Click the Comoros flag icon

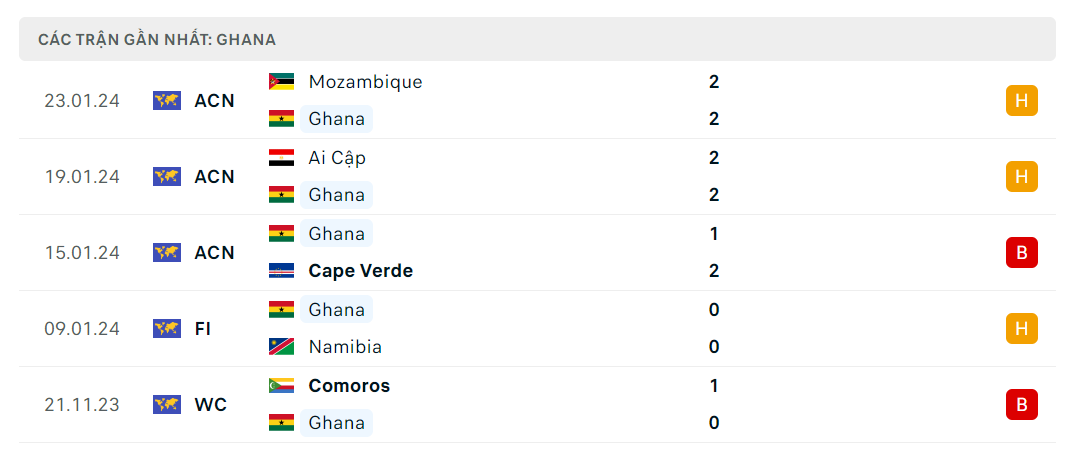tap(282, 385)
